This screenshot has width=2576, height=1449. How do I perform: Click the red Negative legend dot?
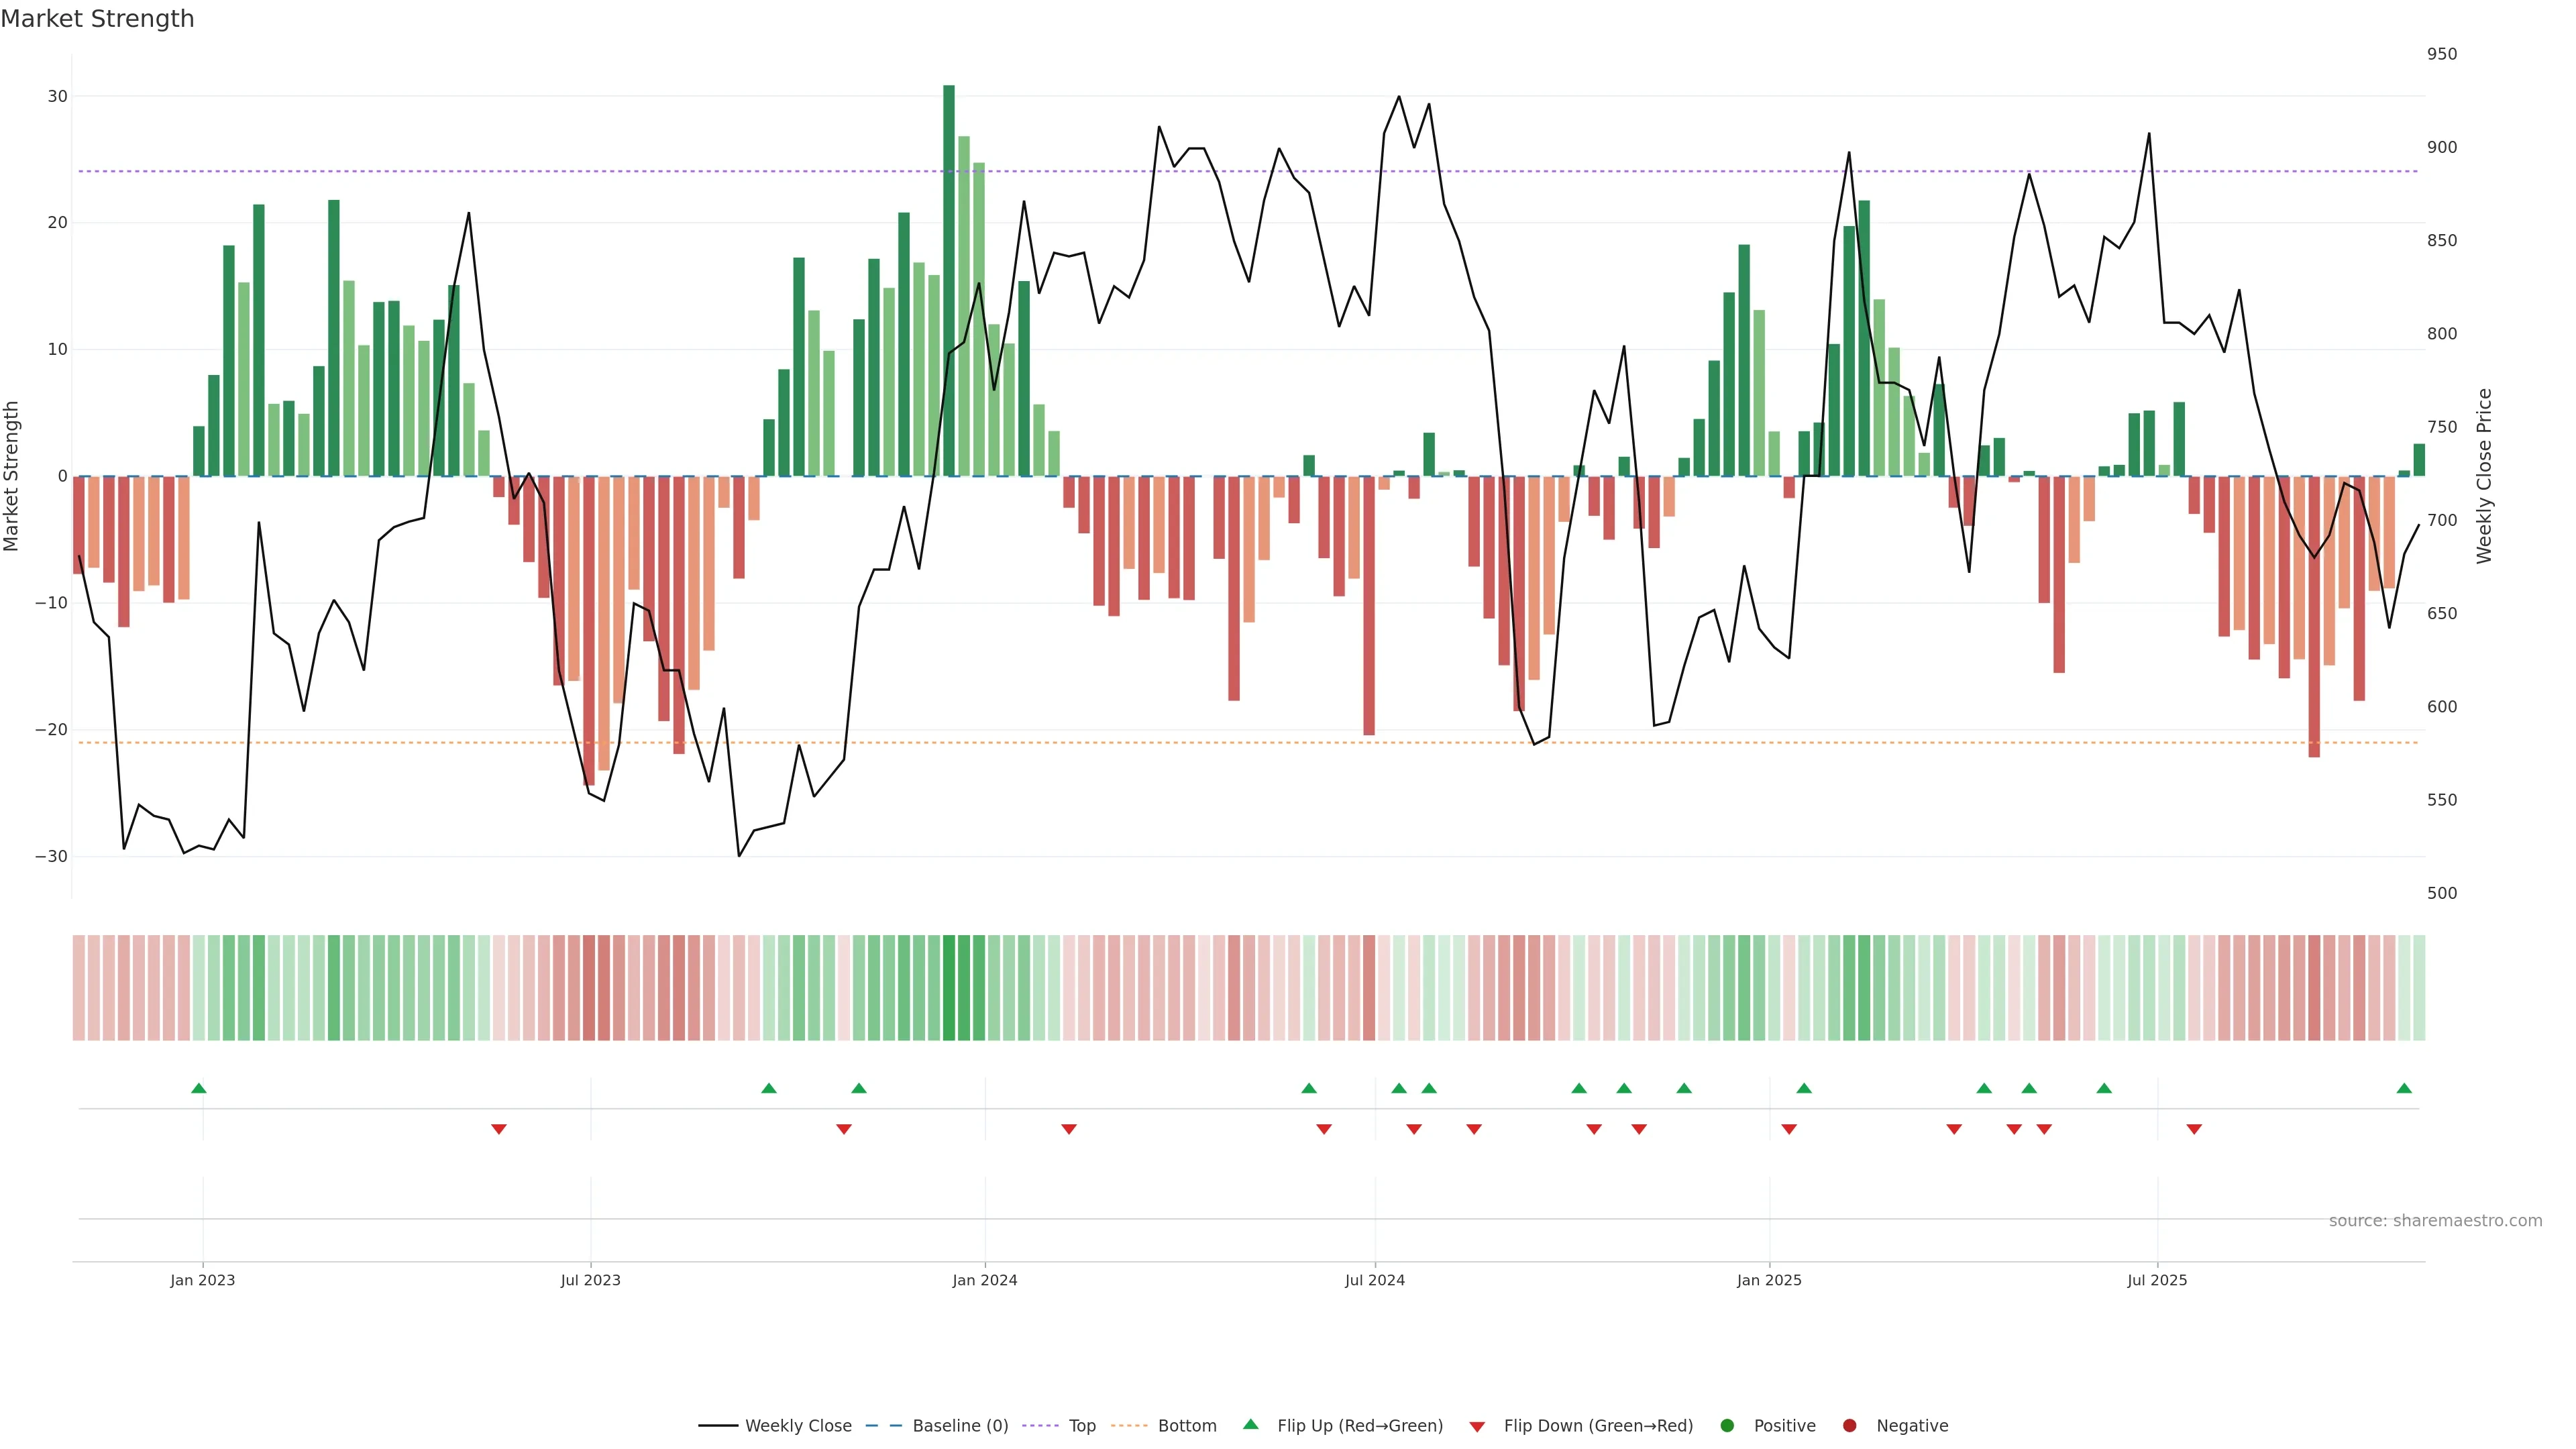1849,1425
